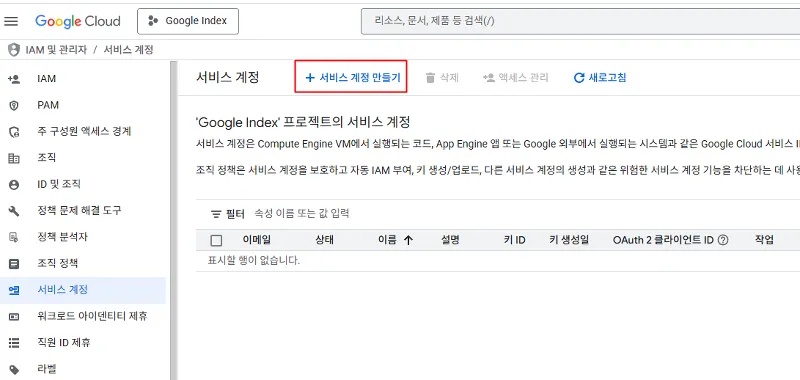Click the 삭제 trash button
The image size is (800, 380).
pyautogui.click(x=442, y=78)
